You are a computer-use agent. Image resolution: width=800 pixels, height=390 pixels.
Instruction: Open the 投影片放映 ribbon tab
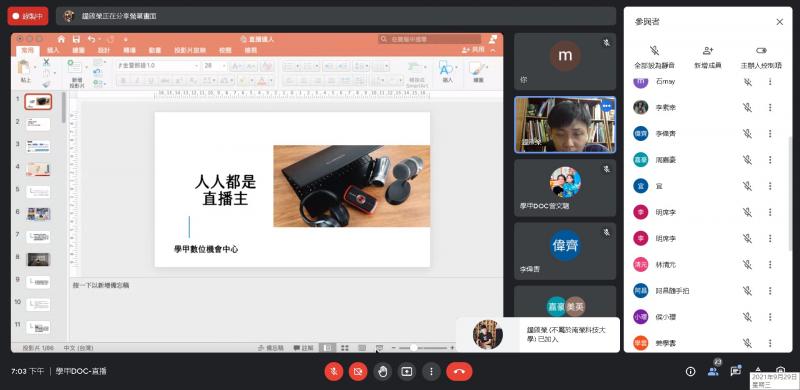point(190,51)
